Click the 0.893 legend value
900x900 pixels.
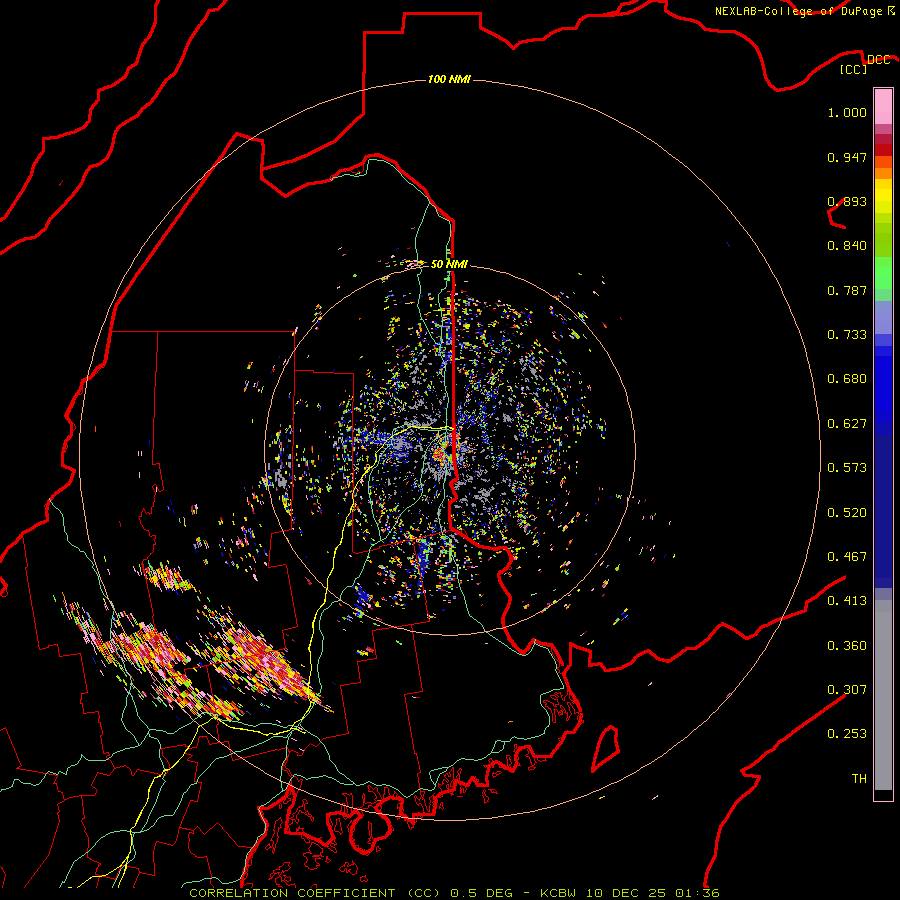(x=847, y=201)
